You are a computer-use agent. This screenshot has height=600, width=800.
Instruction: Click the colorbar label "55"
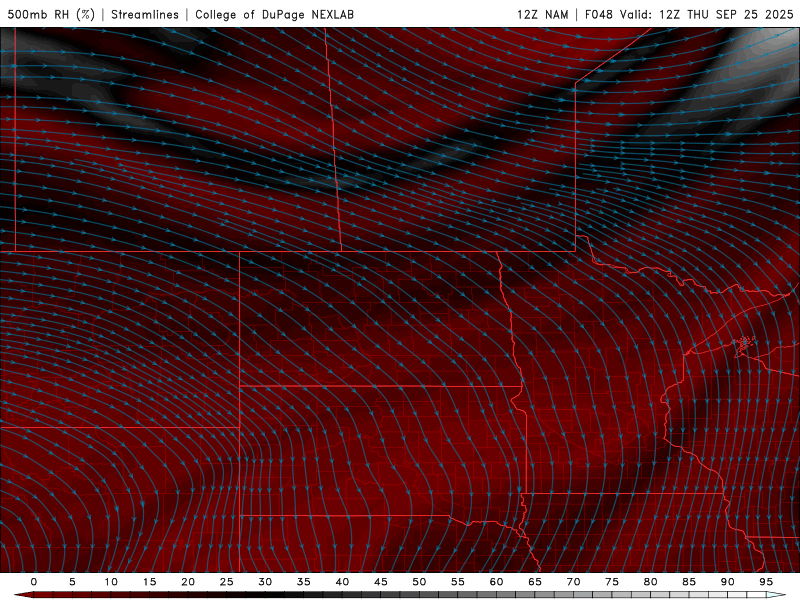[458, 582]
